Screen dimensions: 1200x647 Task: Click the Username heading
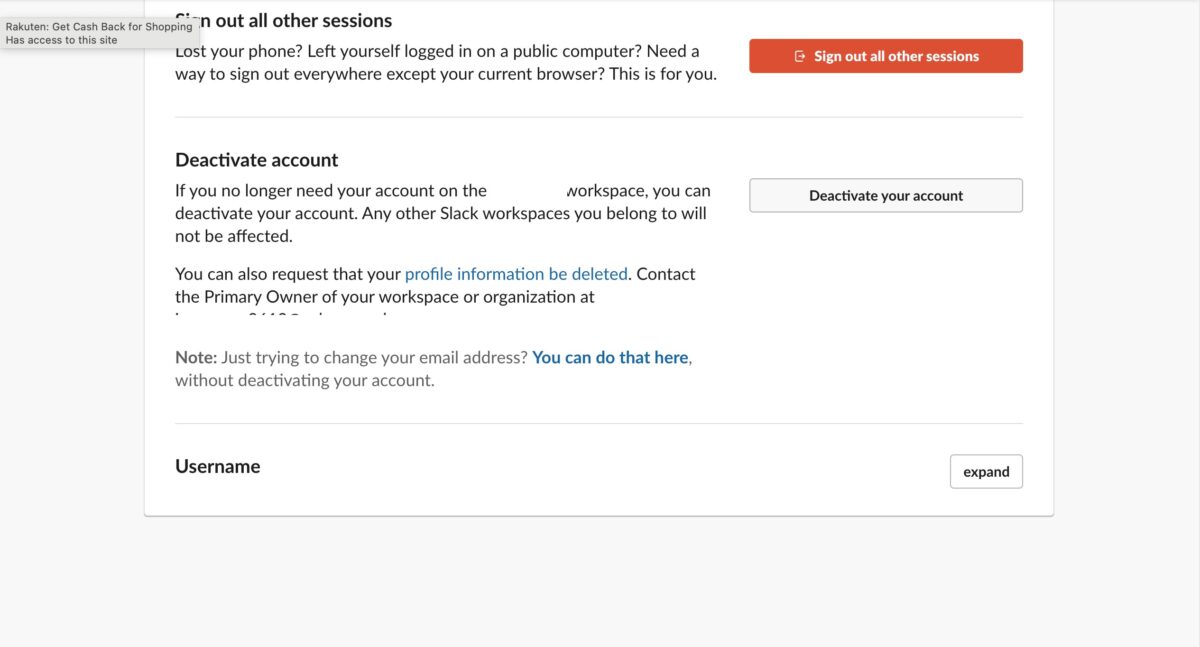218,467
